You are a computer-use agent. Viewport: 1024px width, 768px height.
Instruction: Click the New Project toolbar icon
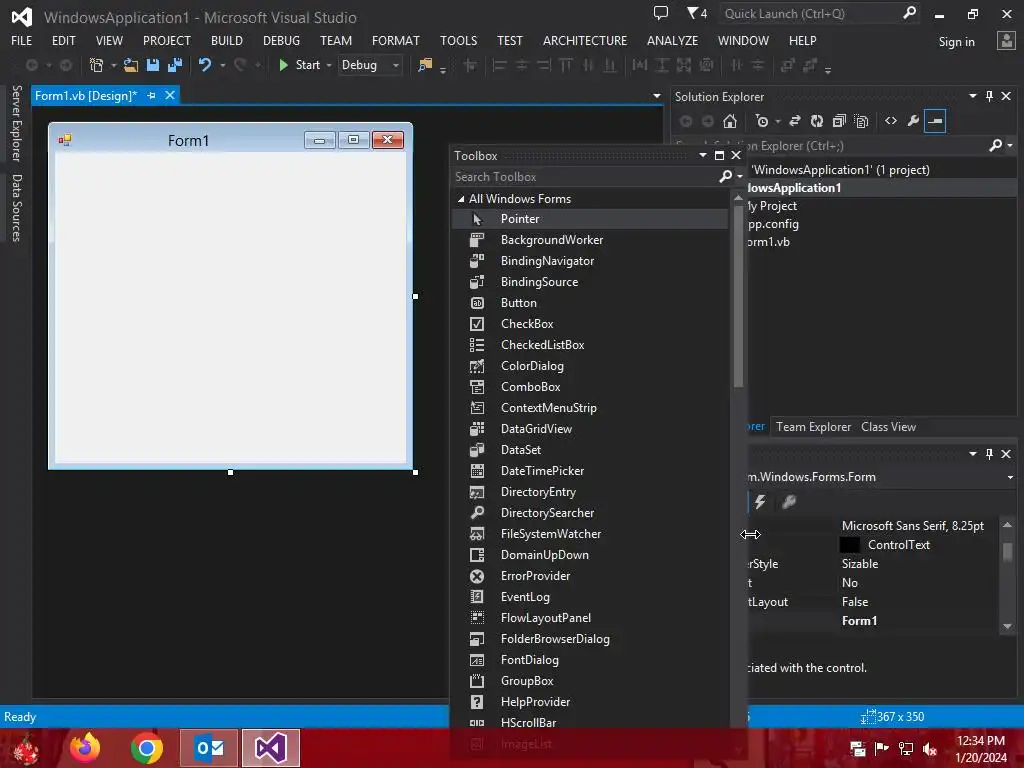click(96, 65)
